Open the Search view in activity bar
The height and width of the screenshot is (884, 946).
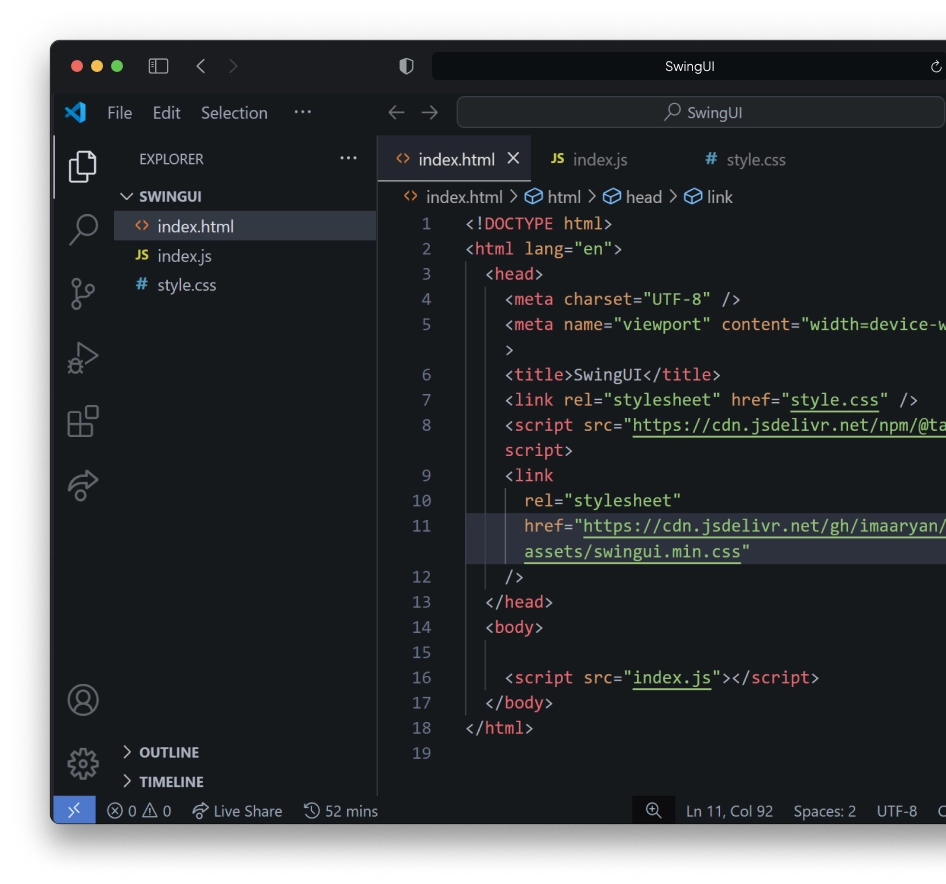tap(83, 229)
